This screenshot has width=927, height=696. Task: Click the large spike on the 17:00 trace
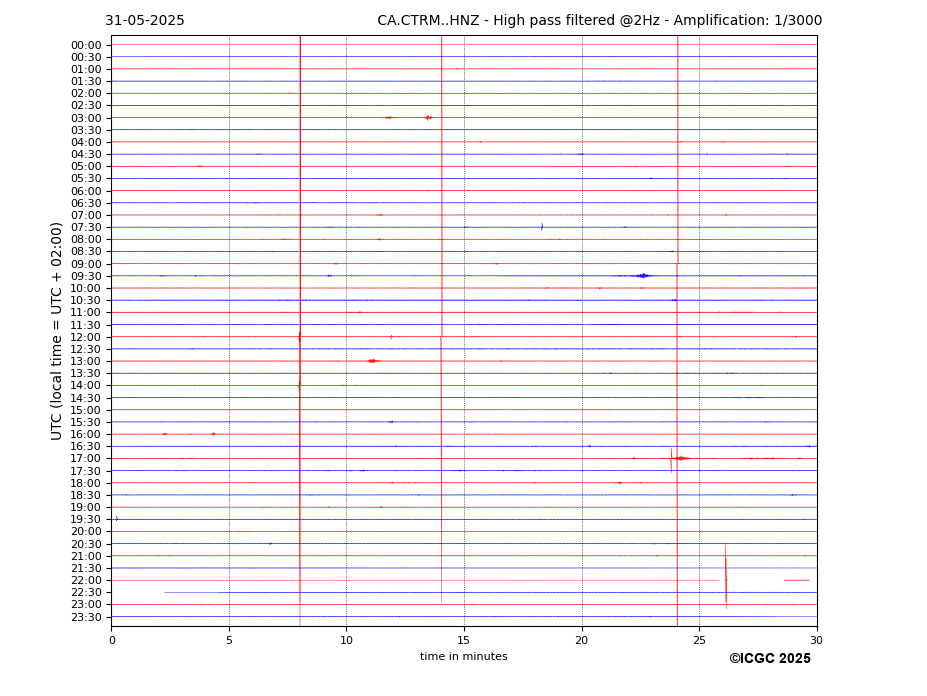point(672,460)
